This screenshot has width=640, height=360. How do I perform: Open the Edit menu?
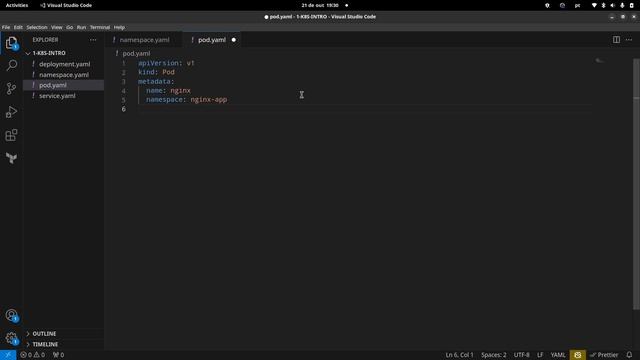[x=18, y=27]
